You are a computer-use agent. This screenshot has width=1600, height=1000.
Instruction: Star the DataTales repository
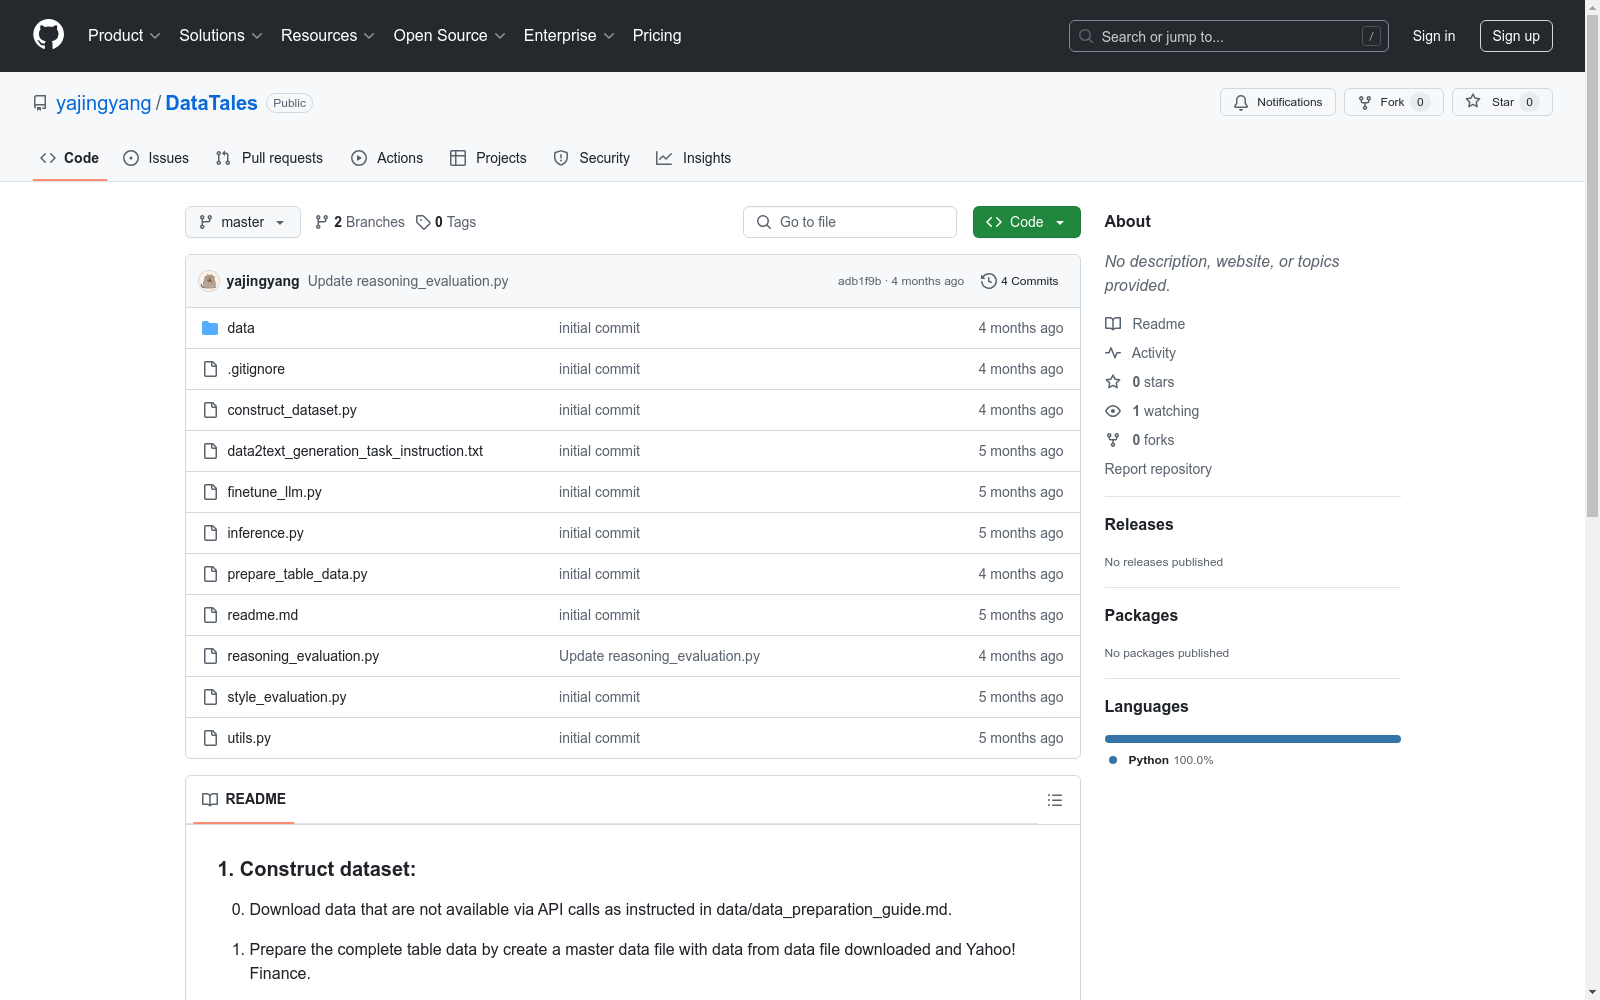[x=1501, y=102]
